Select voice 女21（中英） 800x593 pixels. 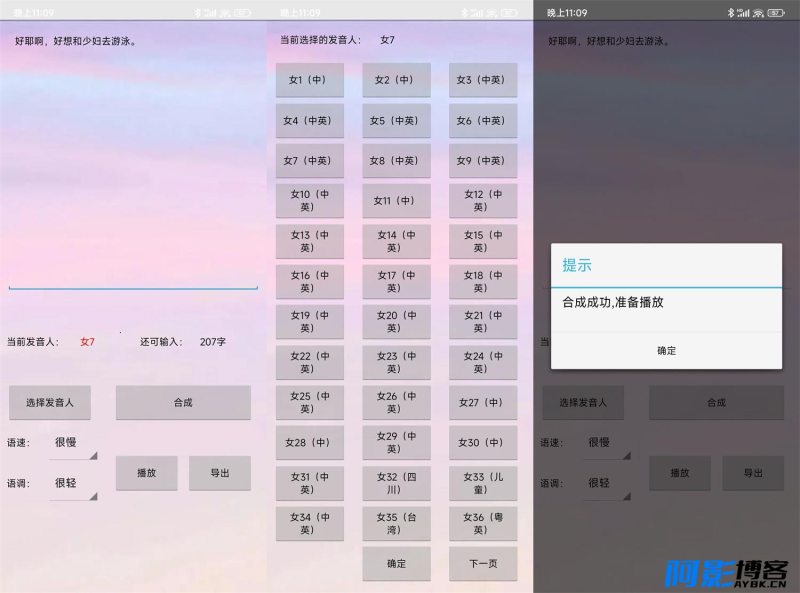click(x=483, y=322)
